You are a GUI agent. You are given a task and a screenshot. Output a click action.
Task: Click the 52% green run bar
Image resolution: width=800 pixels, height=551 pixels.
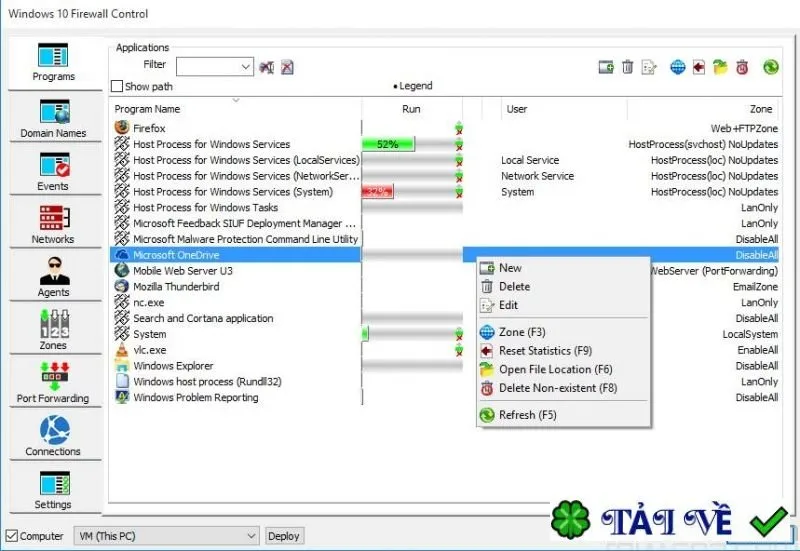click(388, 144)
